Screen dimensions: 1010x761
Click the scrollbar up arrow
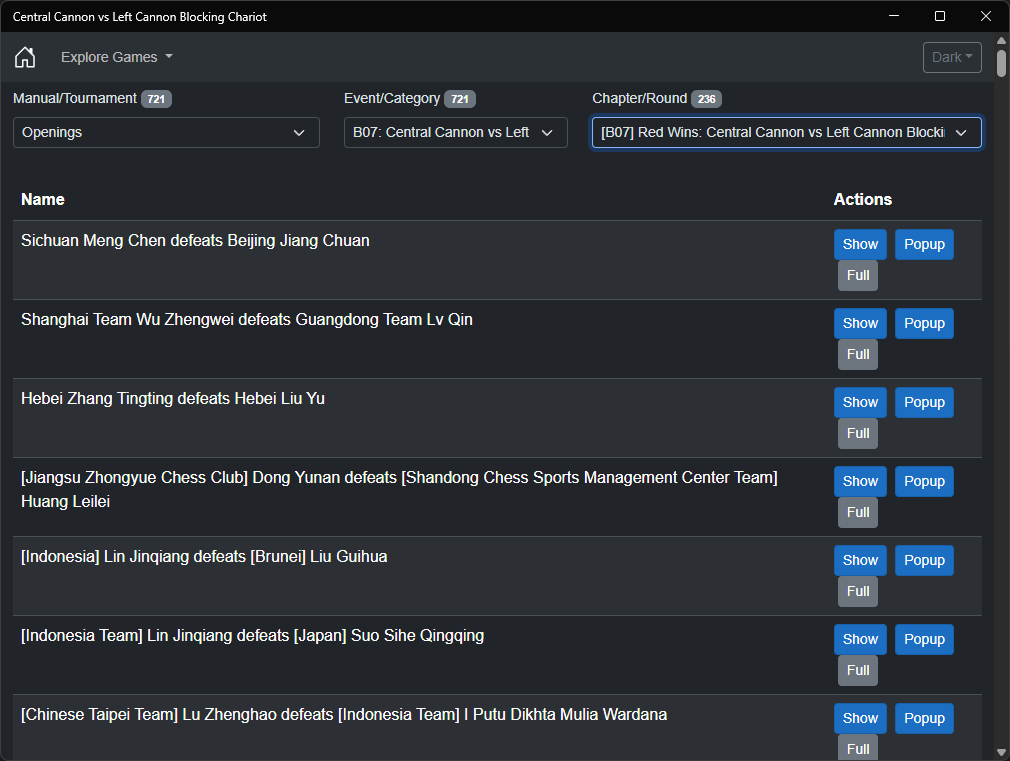[x=1002, y=41]
